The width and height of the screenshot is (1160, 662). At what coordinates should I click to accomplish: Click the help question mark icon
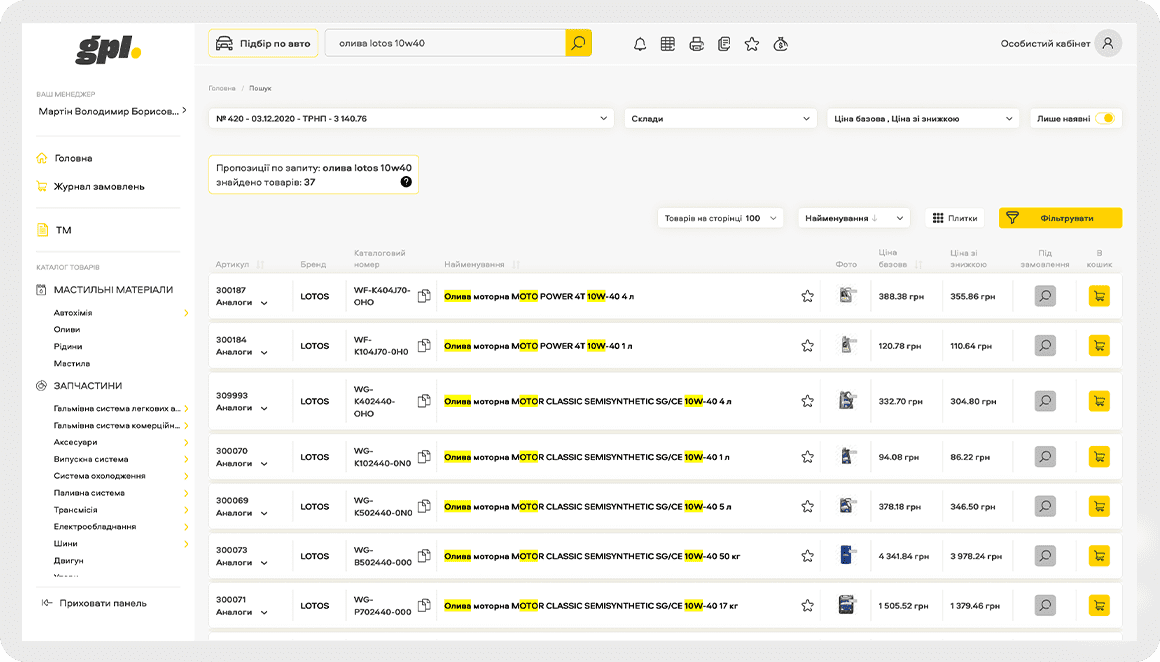[406, 182]
